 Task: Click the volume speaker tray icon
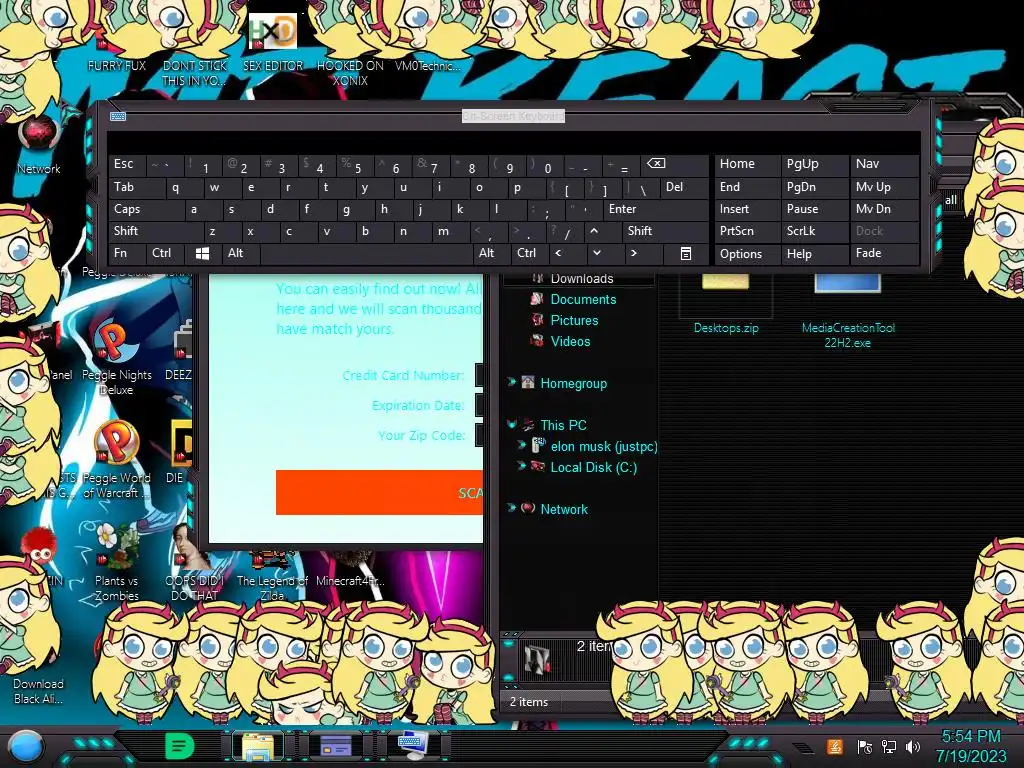[x=913, y=746]
